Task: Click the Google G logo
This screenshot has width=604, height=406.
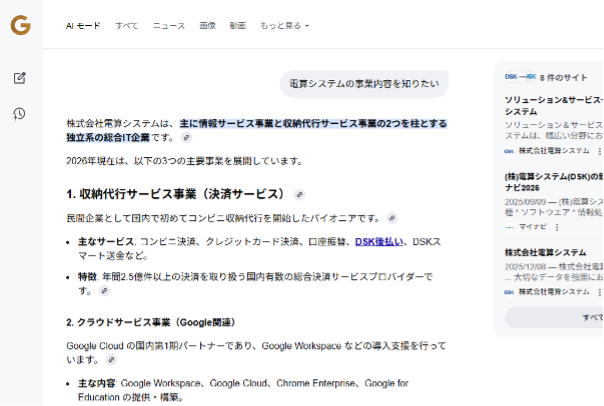Action: point(20,25)
